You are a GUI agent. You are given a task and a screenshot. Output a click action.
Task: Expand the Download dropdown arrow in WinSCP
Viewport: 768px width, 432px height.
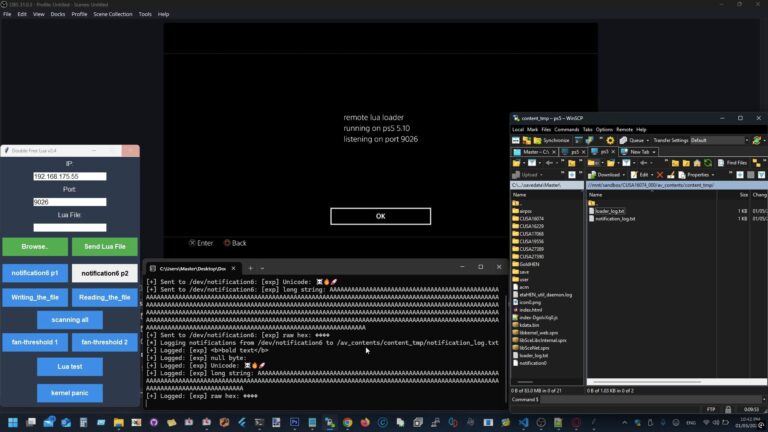click(624, 175)
